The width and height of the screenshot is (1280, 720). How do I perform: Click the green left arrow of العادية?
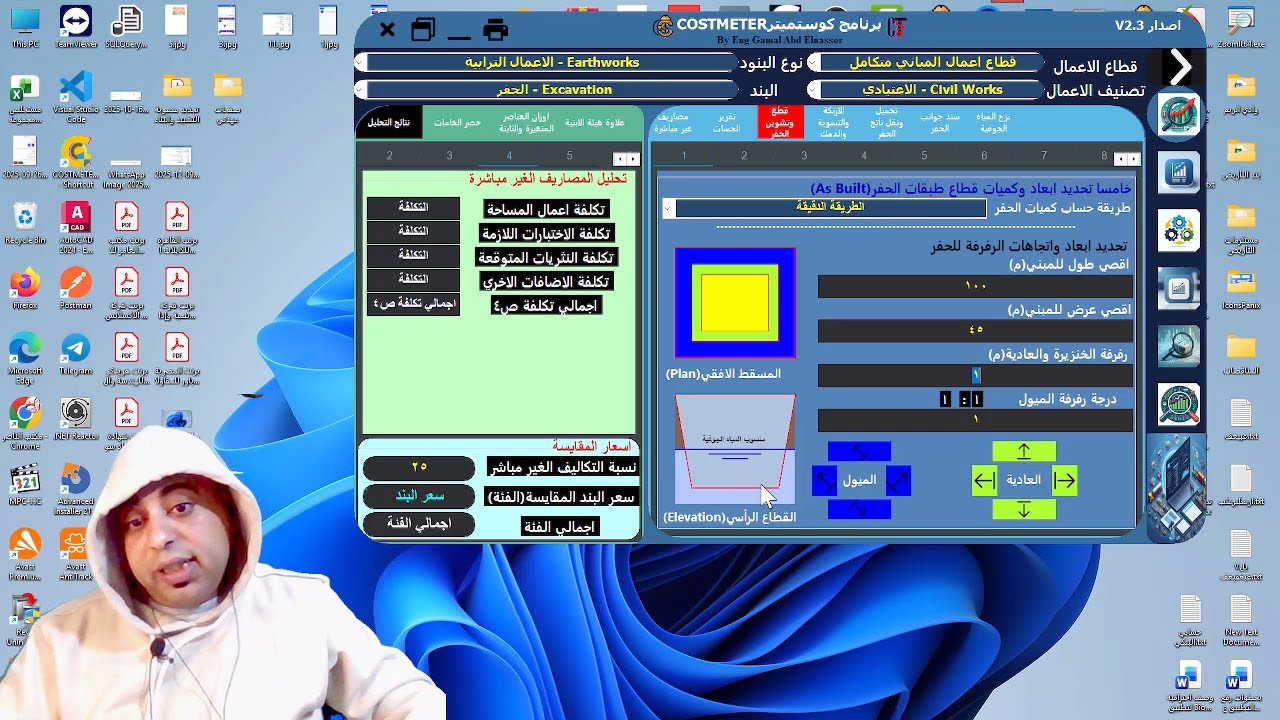click(984, 481)
